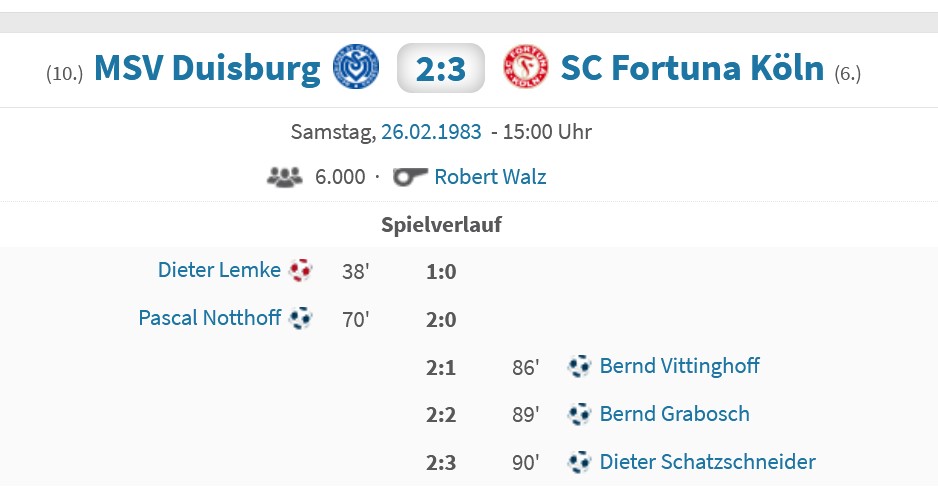Screen dimensions: 938x495
Task: Click the SC Fortuna Köln club crest
Action: (526, 67)
